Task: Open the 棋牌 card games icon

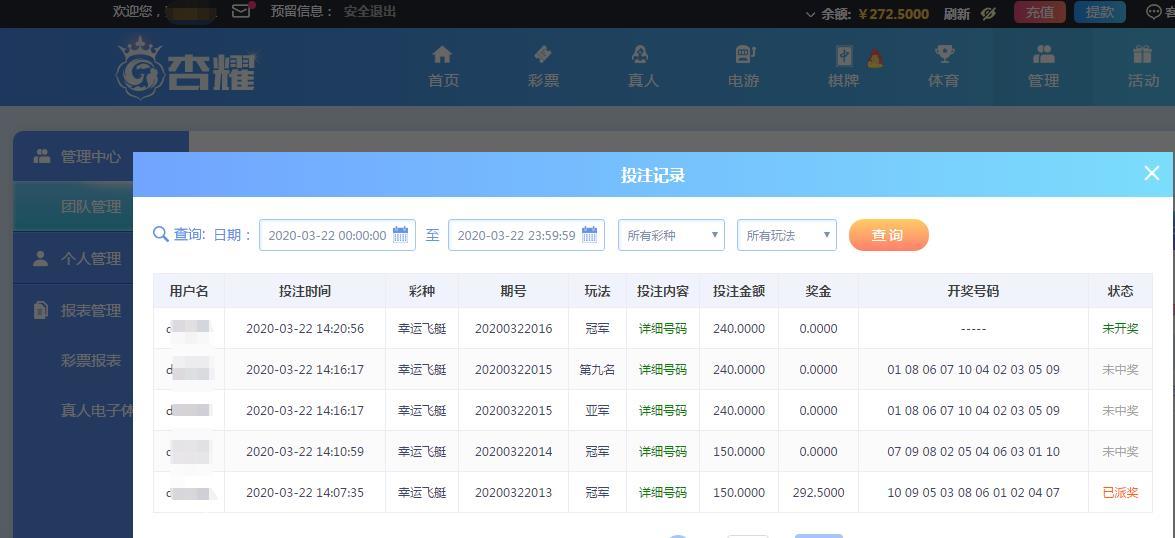Action: (x=844, y=56)
